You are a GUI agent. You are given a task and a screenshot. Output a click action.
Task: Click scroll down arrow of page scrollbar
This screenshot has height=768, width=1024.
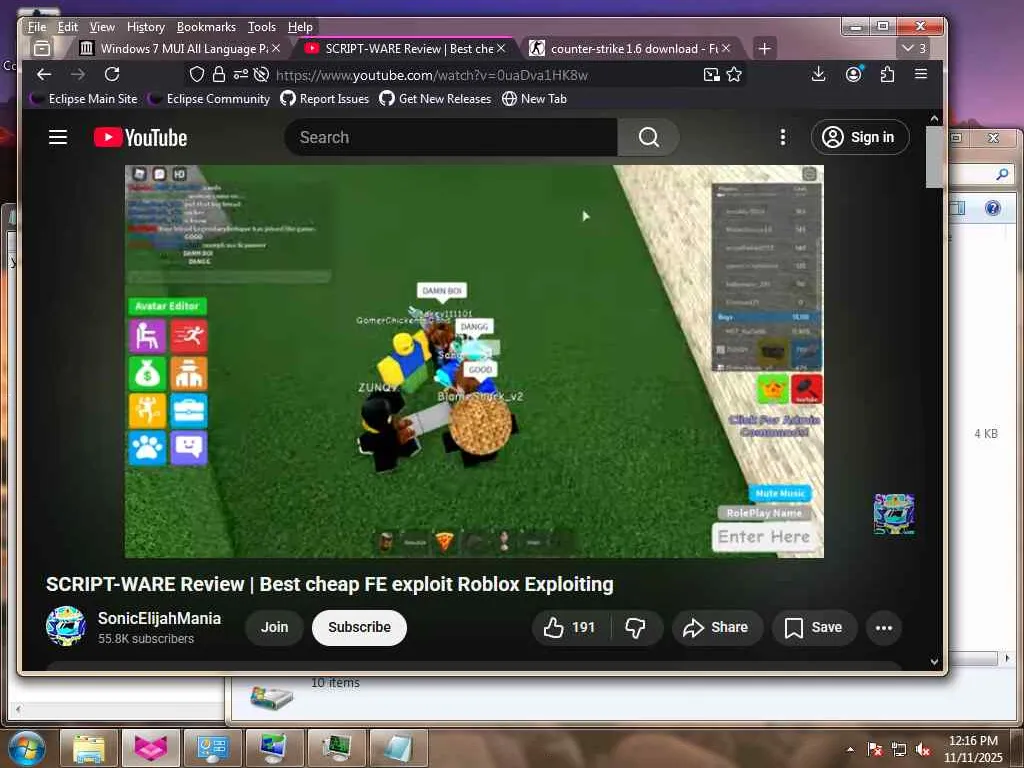pos(935,661)
